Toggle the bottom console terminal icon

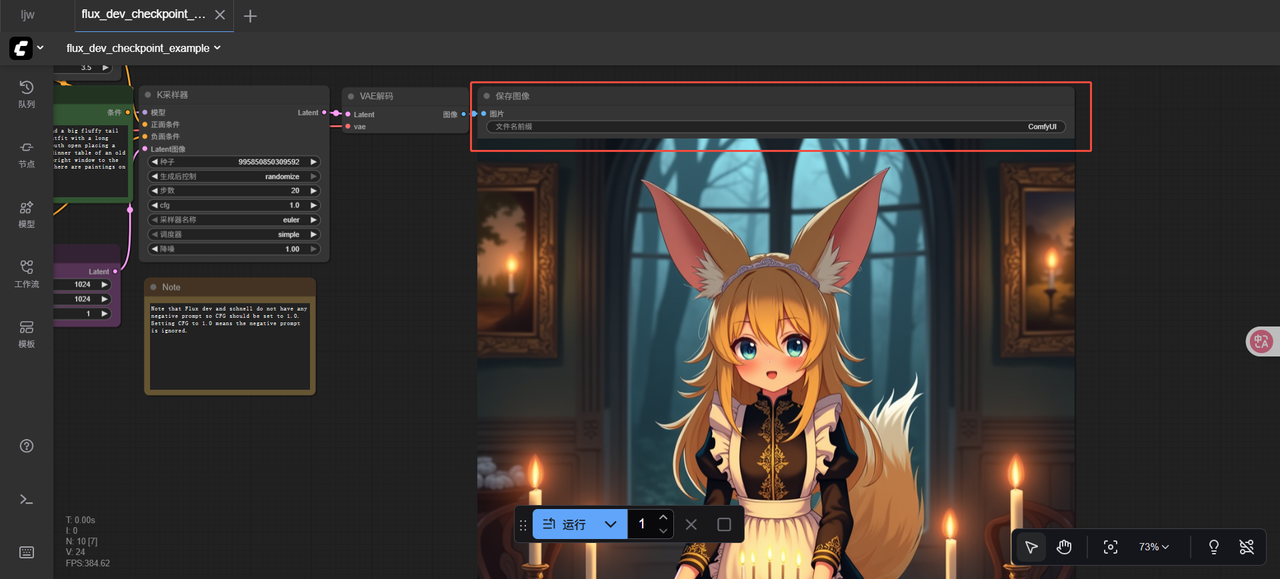pos(27,499)
